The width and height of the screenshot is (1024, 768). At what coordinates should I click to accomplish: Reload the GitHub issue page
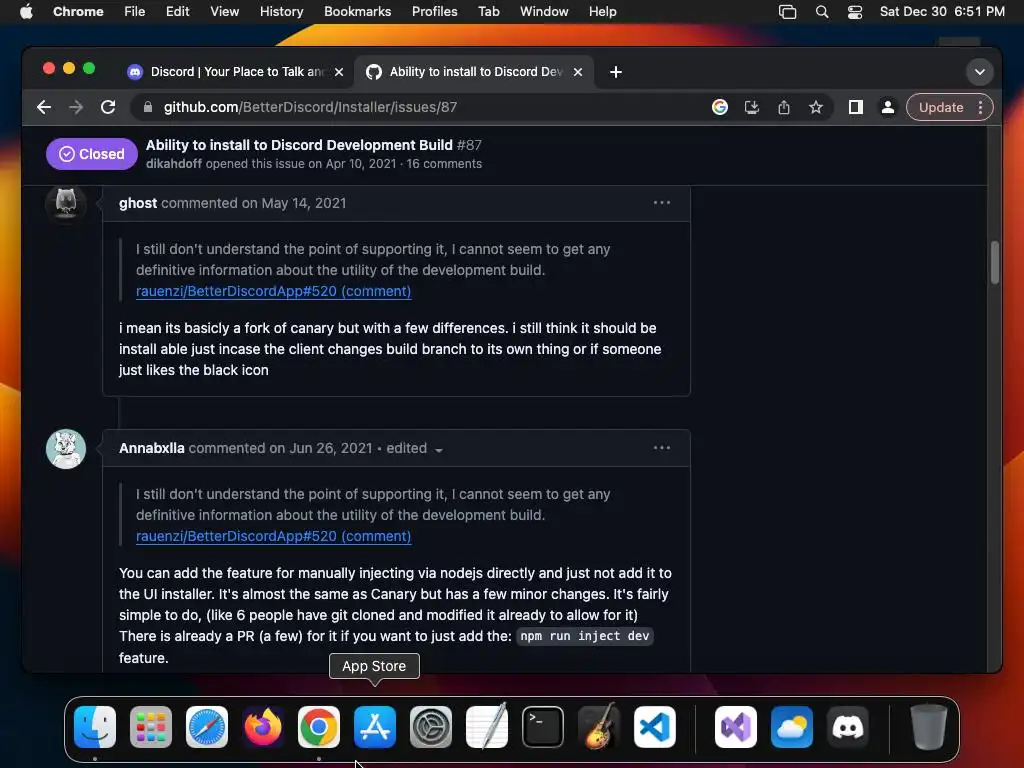[x=108, y=107]
